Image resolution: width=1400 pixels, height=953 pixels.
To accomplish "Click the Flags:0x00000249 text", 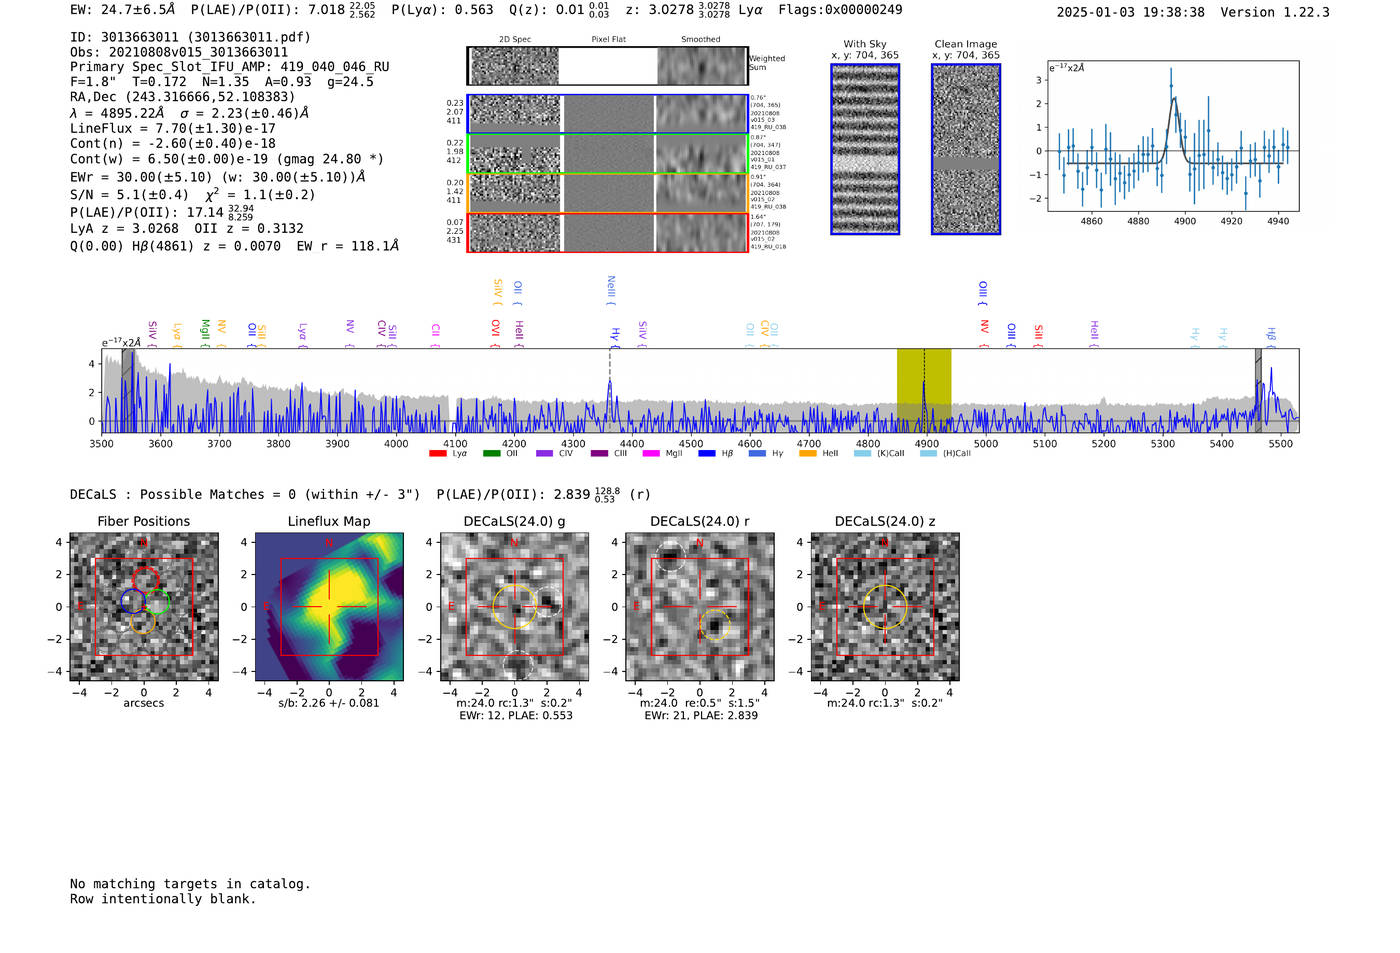I will 840,10.
